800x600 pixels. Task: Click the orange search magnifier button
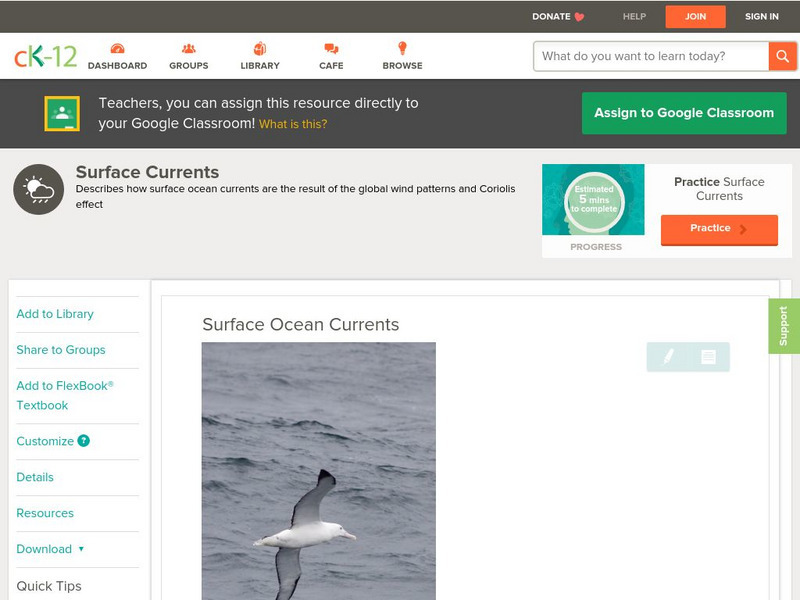[782, 56]
